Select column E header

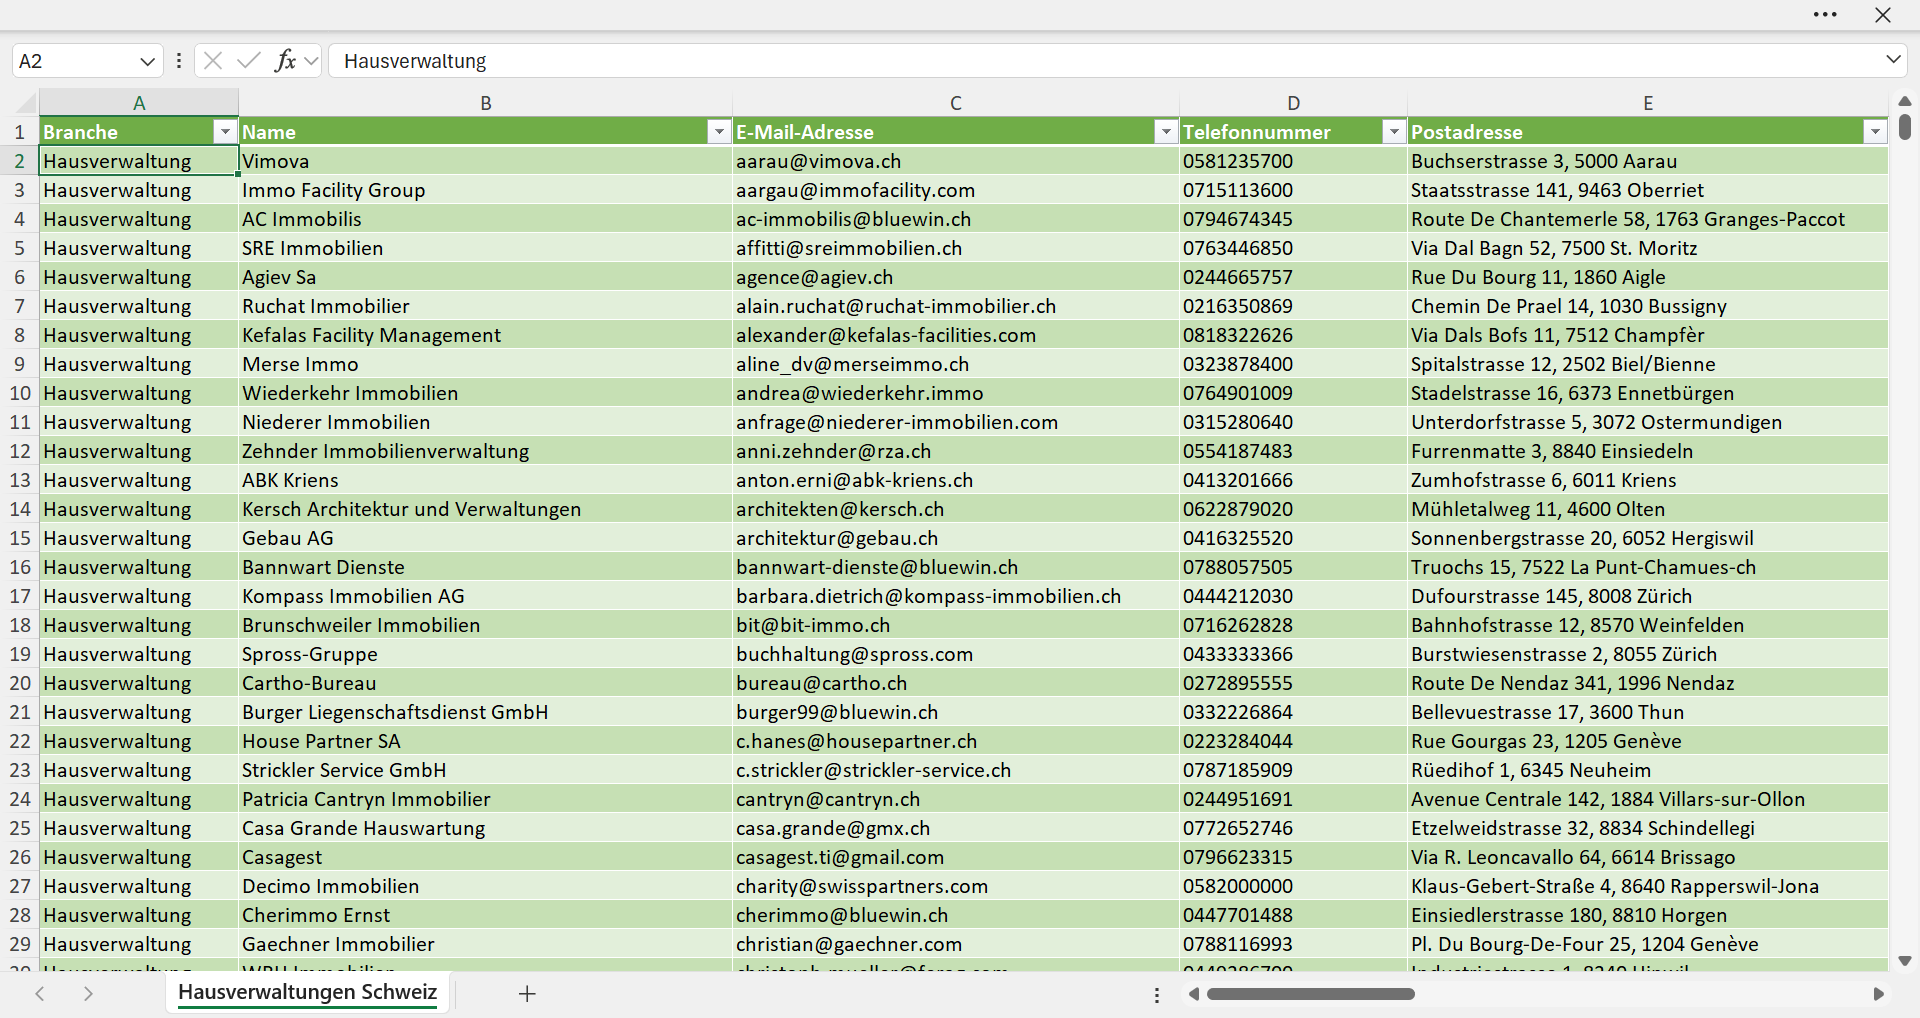click(x=1648, y=103)
